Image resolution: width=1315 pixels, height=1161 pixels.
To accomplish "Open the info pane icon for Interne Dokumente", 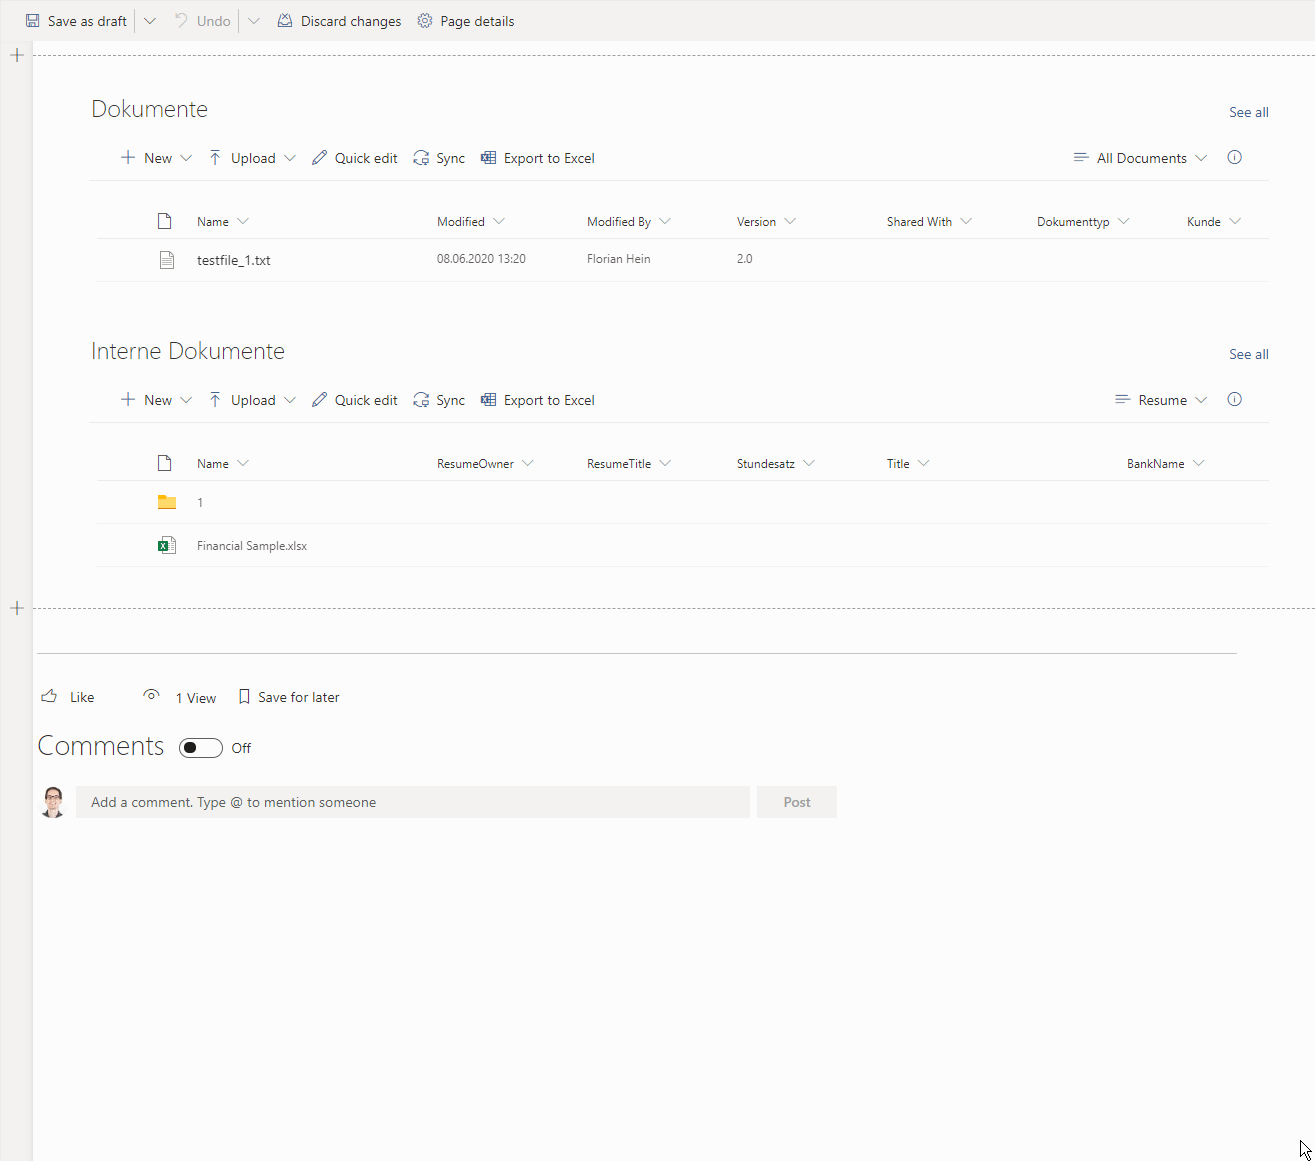I will (x=1235, y=399).
